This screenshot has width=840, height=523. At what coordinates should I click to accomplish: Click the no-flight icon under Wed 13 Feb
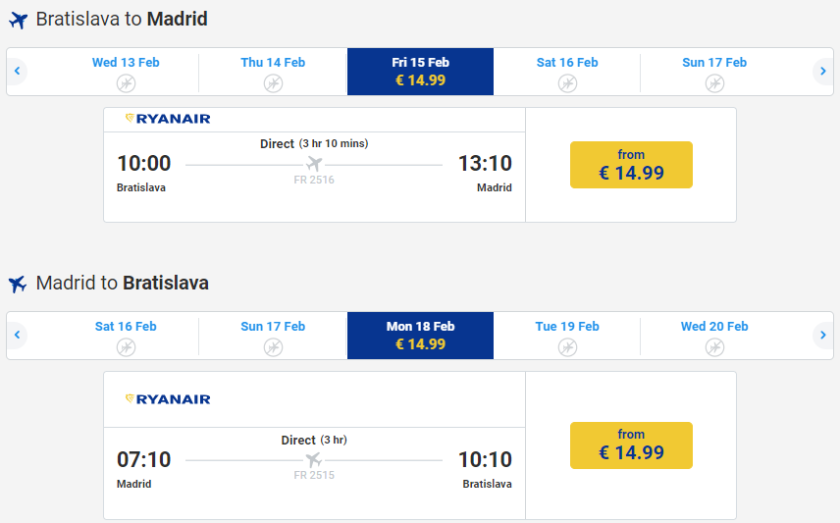coord(126,83)
